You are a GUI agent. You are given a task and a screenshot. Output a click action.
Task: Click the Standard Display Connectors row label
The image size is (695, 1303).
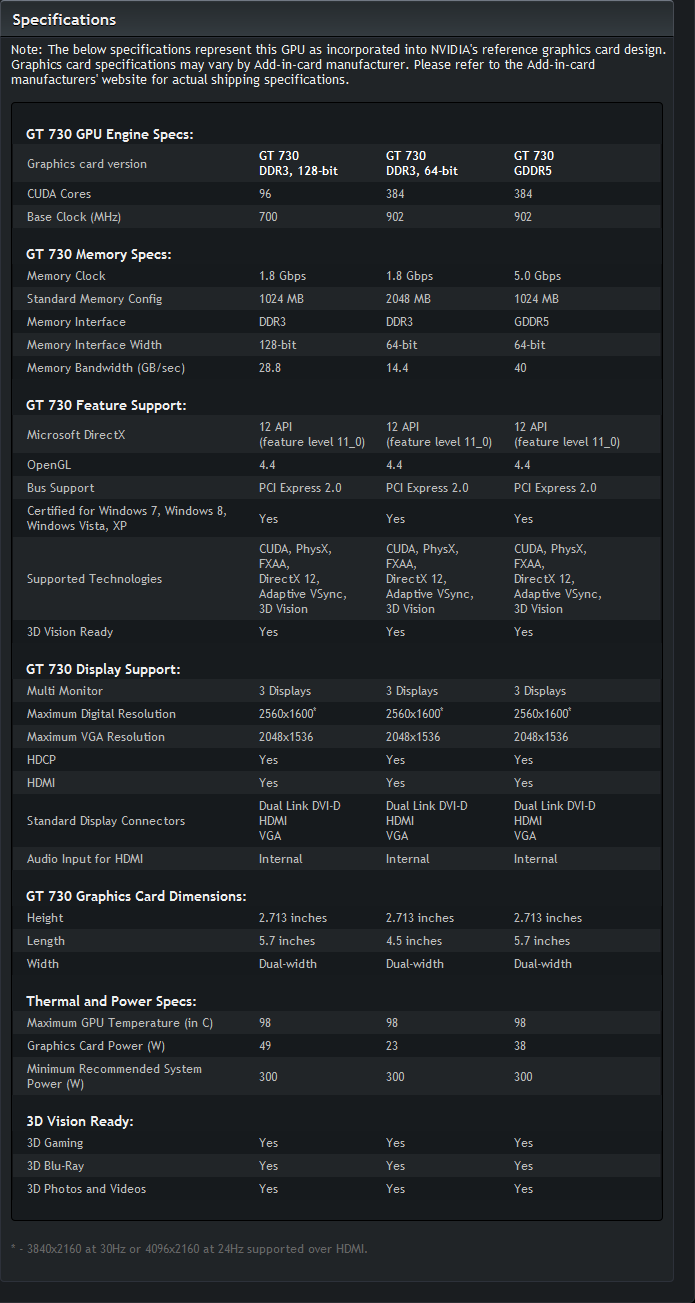point(106,821)
